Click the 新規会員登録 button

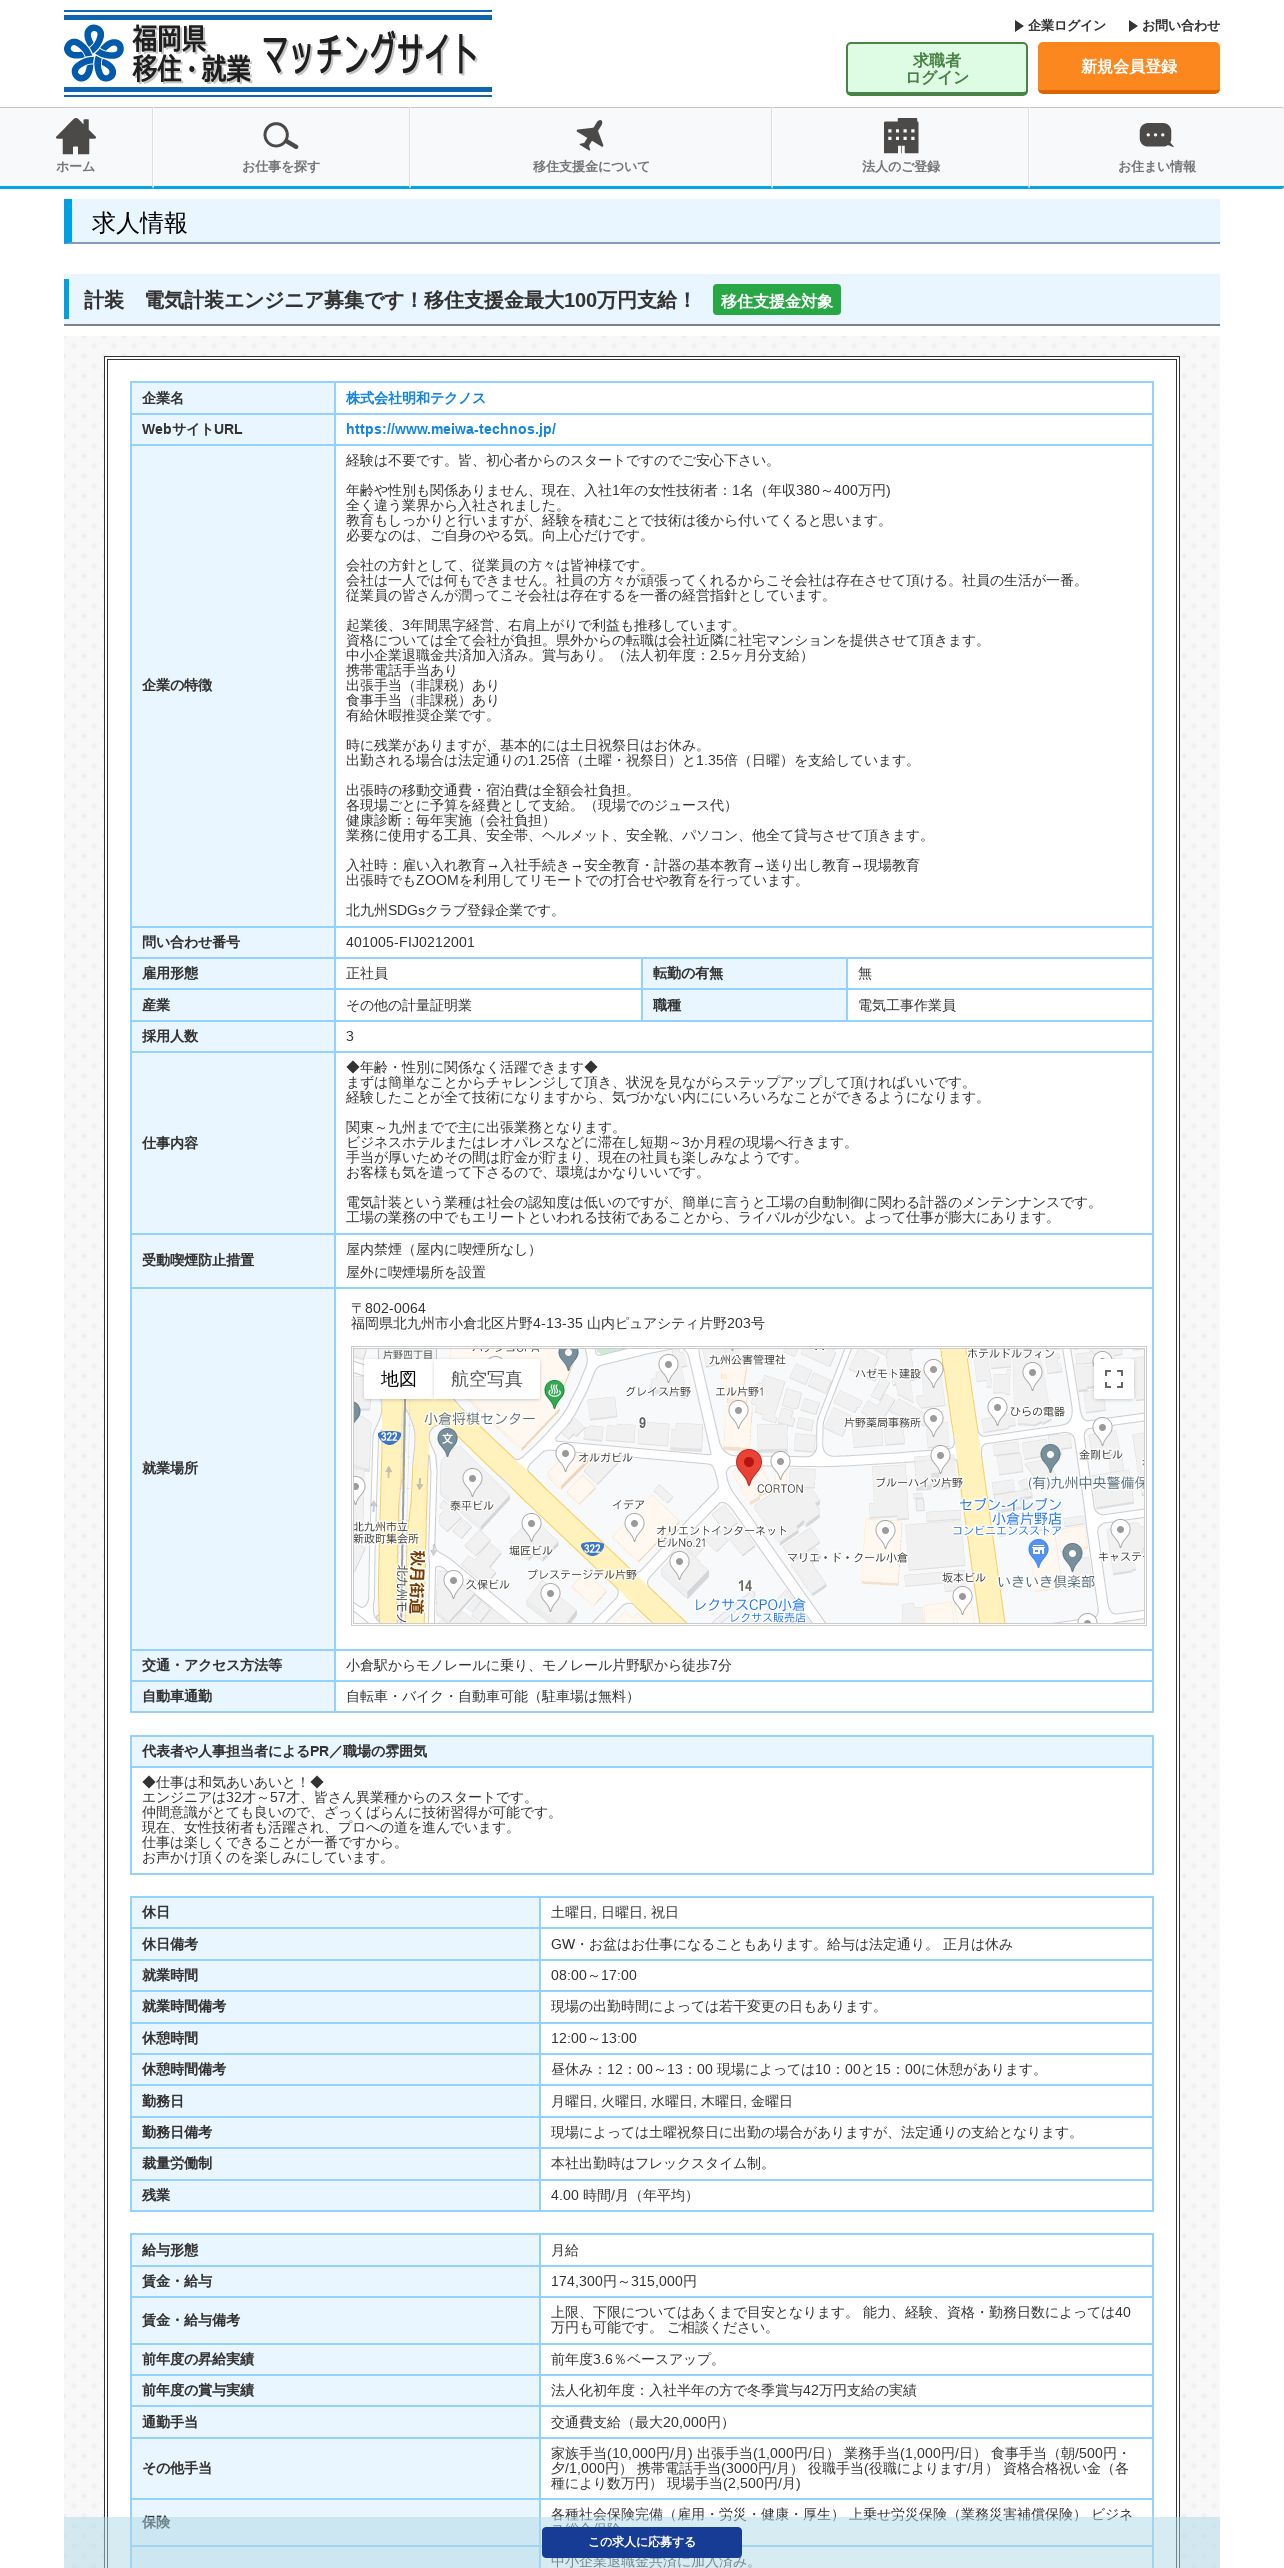1128,67
